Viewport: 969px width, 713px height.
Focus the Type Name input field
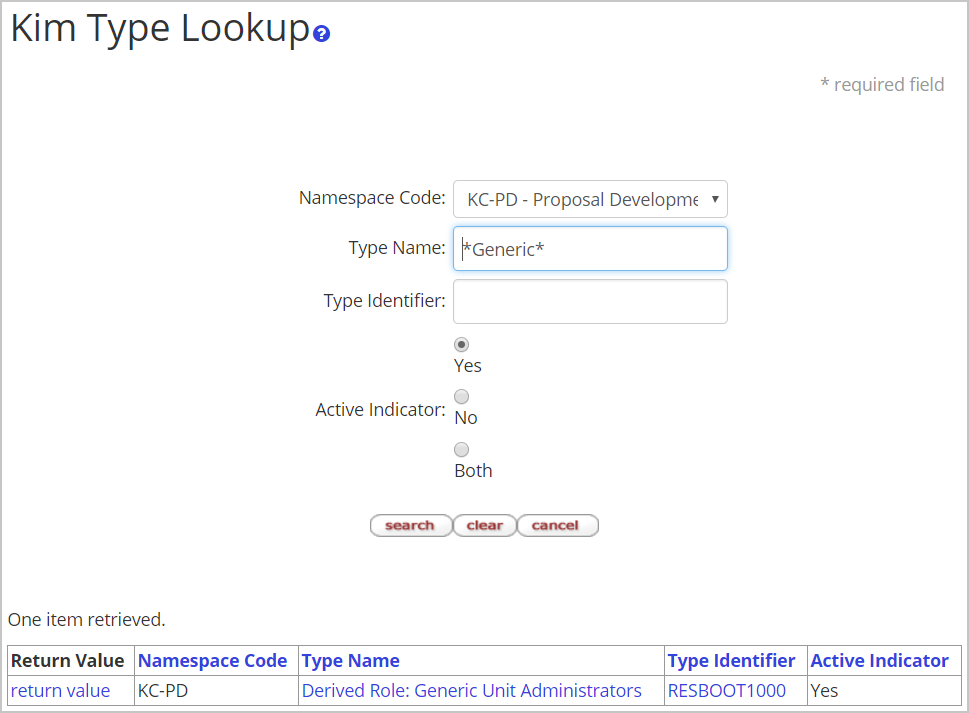590,248
